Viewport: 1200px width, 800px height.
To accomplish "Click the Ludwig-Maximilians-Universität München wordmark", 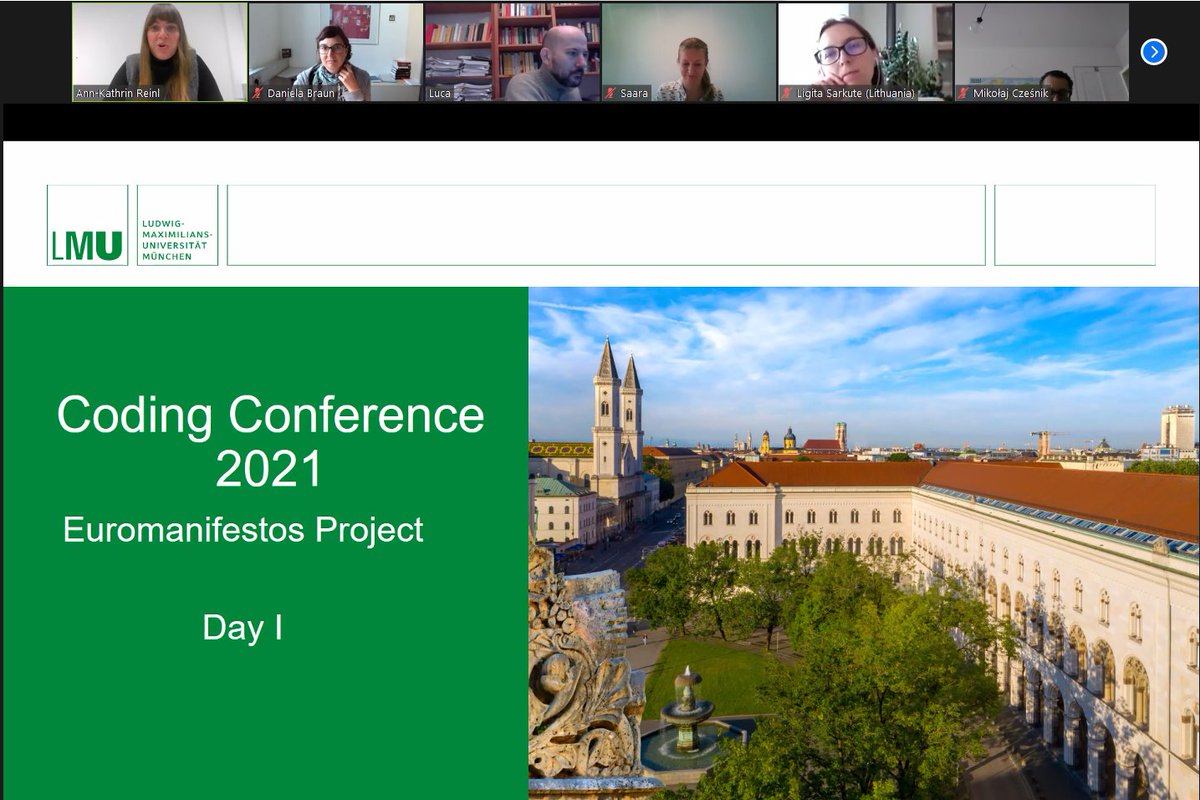I will 176,228.
